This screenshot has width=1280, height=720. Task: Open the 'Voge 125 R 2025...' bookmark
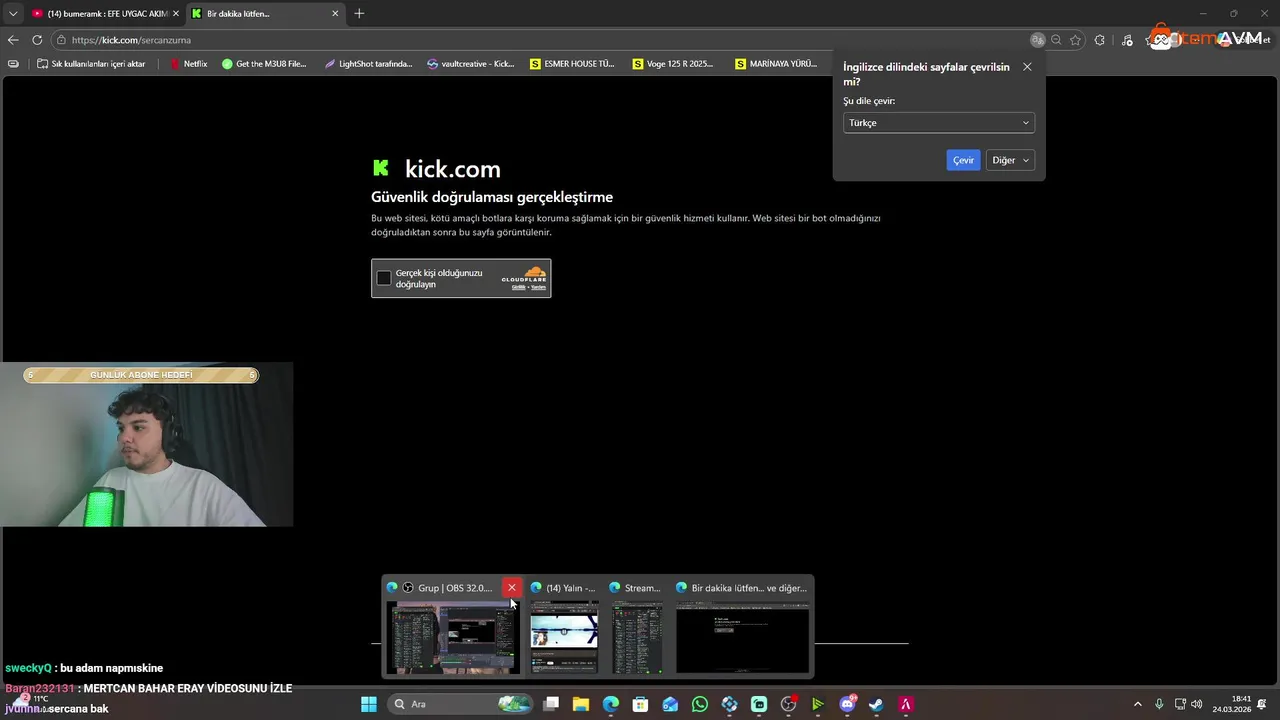[673, 63]
